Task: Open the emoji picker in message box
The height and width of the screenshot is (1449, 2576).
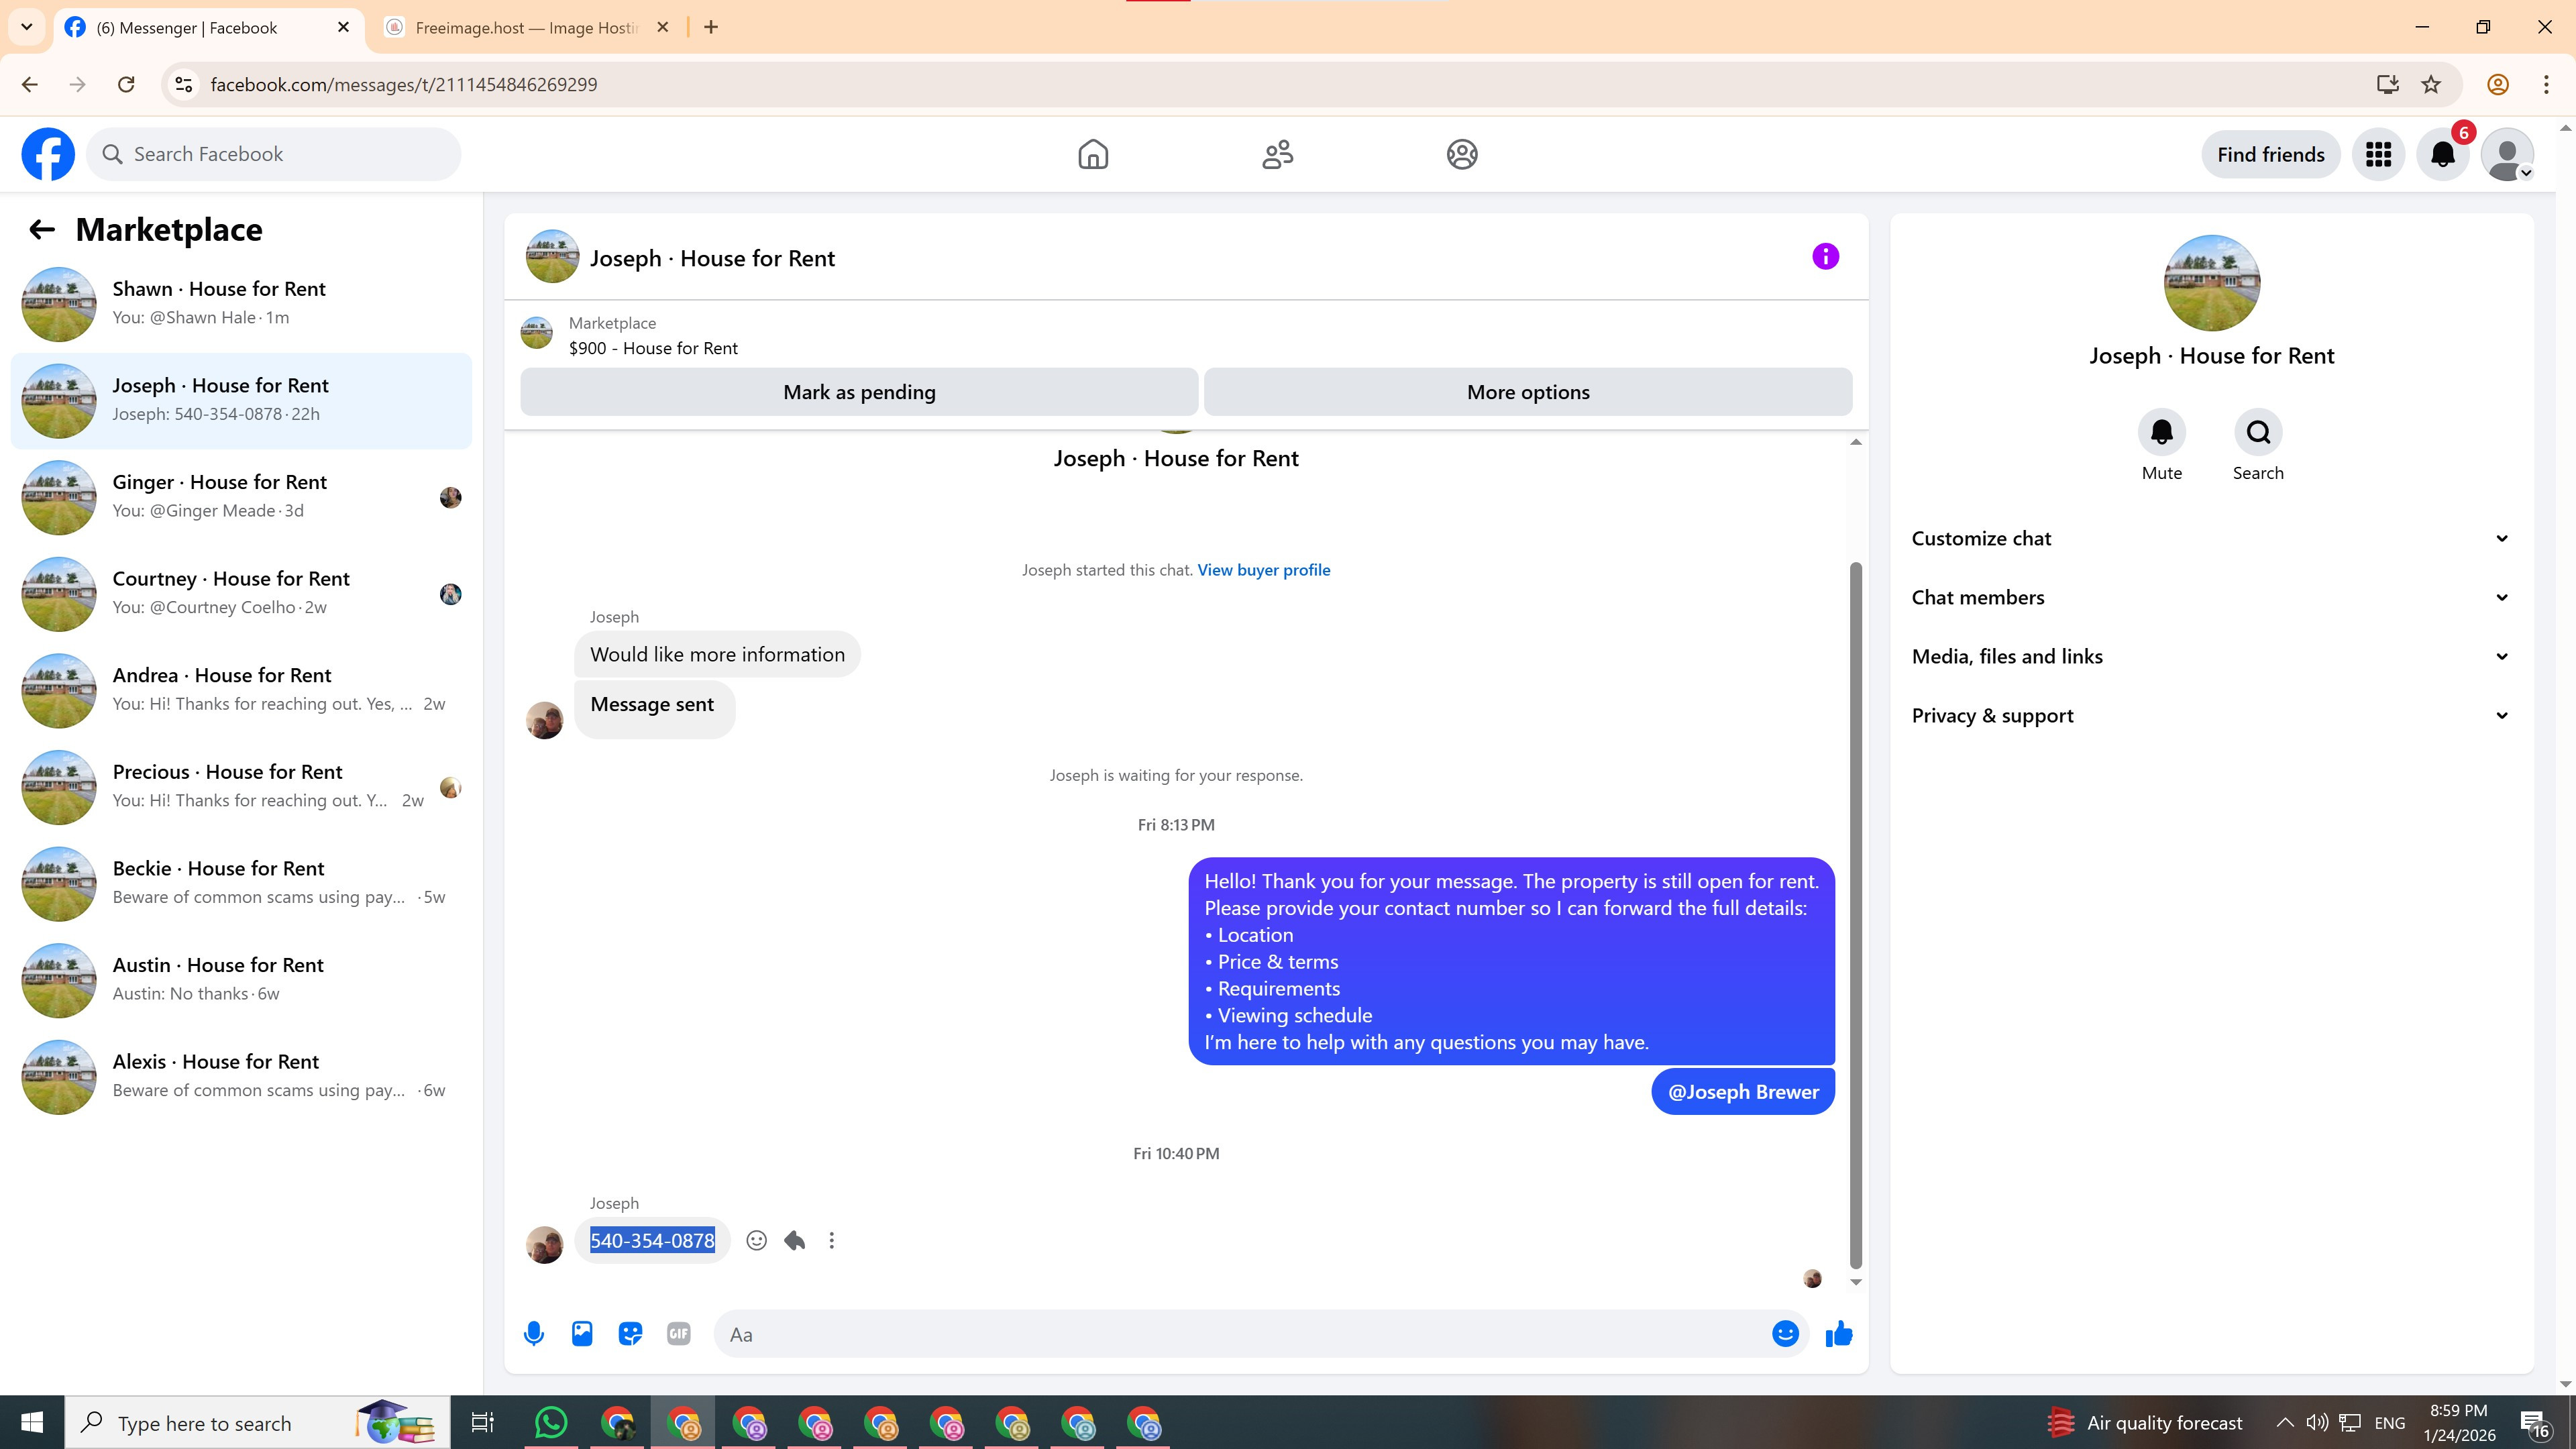Action: 1785,1333
